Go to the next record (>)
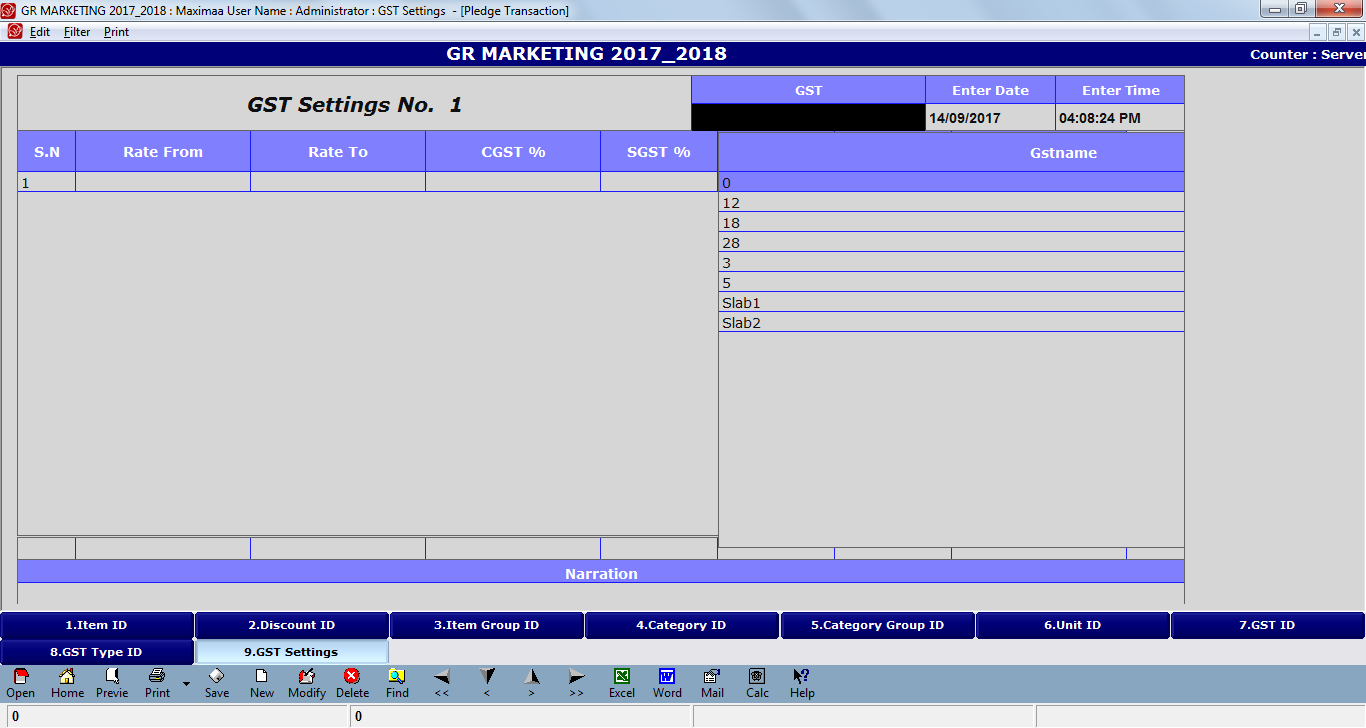 532,684
